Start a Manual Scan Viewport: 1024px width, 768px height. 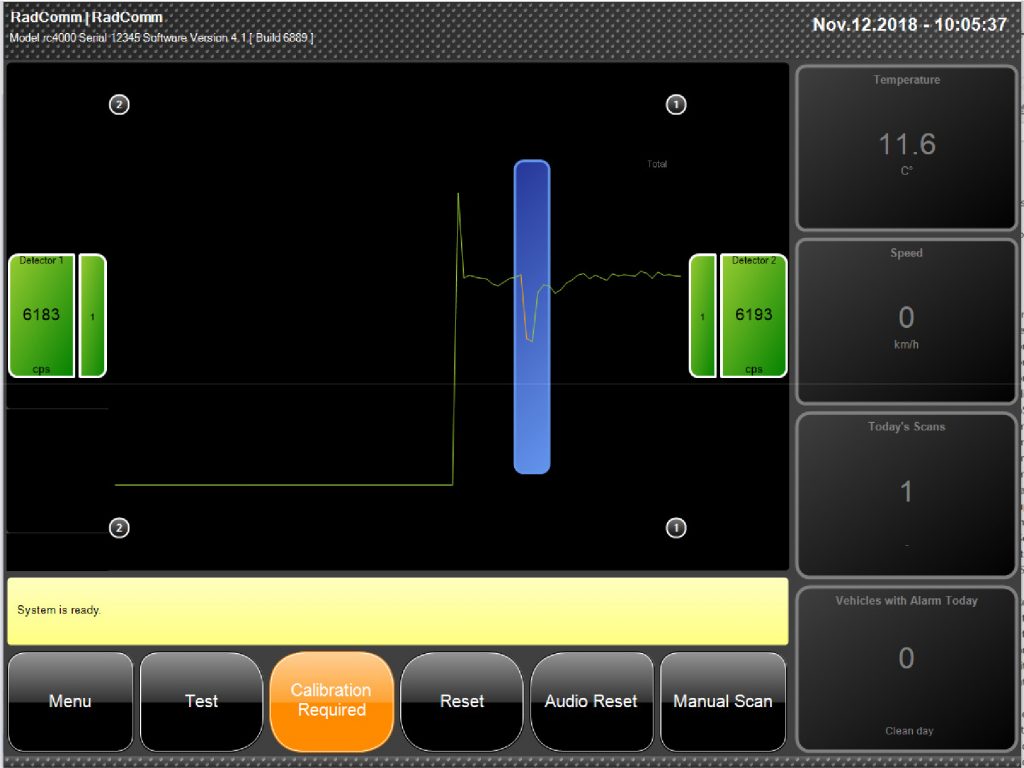click(x=722, y=701)
